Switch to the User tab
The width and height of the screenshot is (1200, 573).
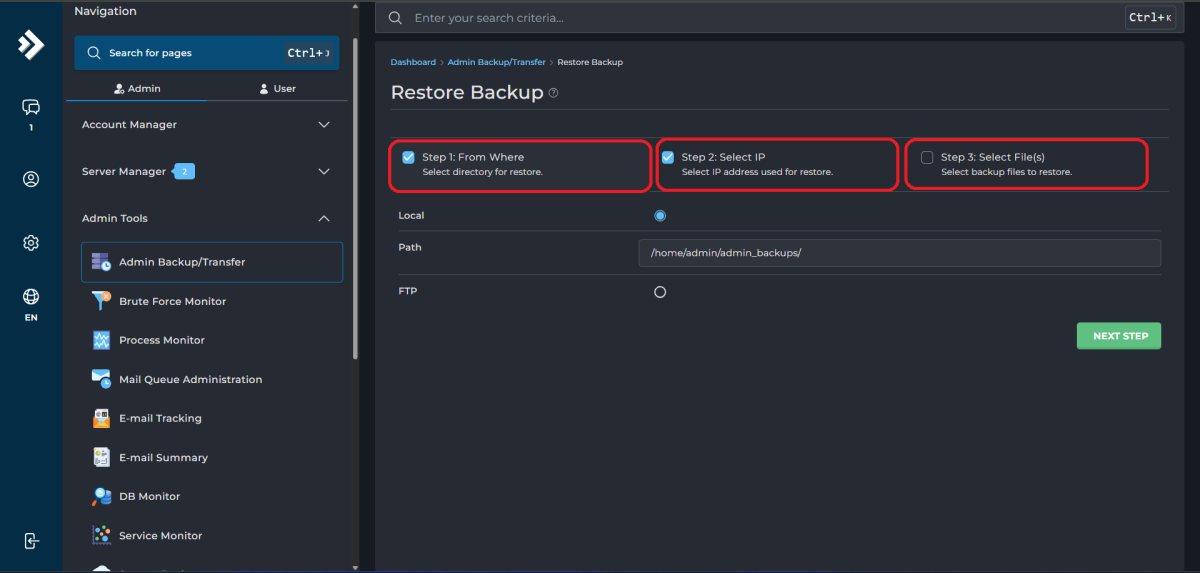click(x=277, y=89)
